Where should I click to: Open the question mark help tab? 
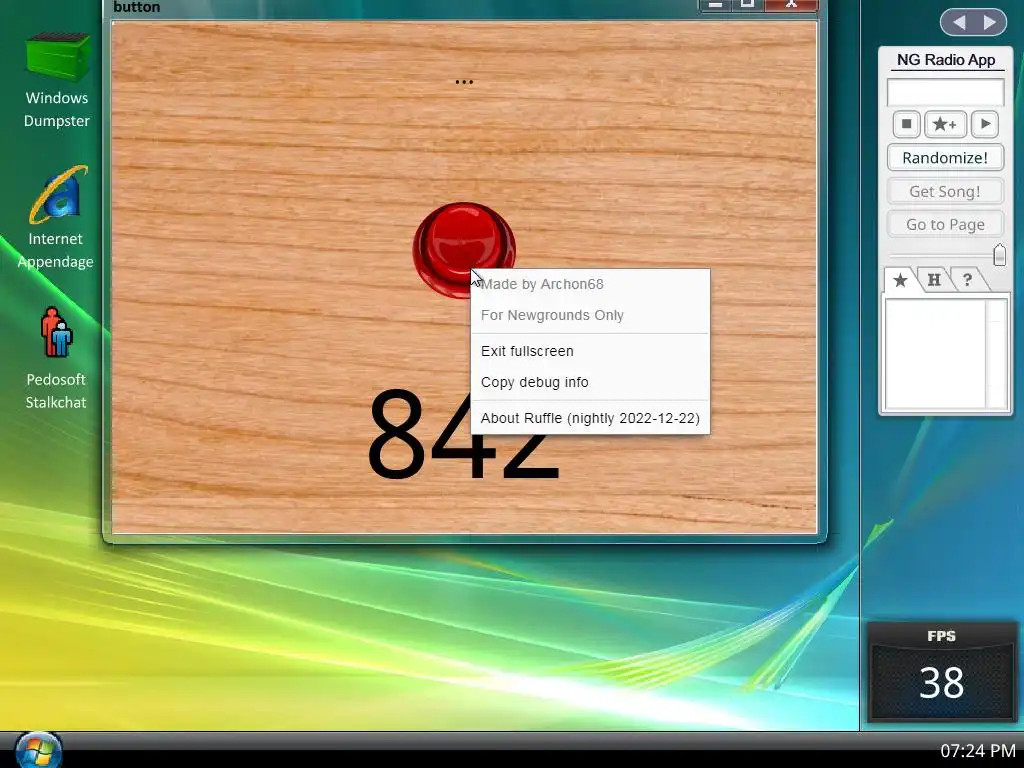point(967,280)
